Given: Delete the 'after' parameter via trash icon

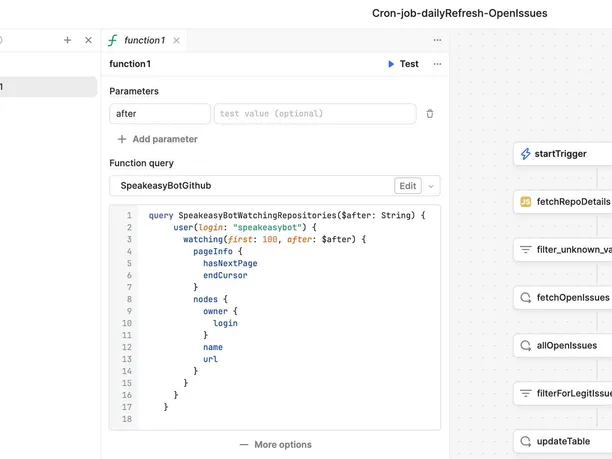Looking at the screenshot, I should point(430,114).
